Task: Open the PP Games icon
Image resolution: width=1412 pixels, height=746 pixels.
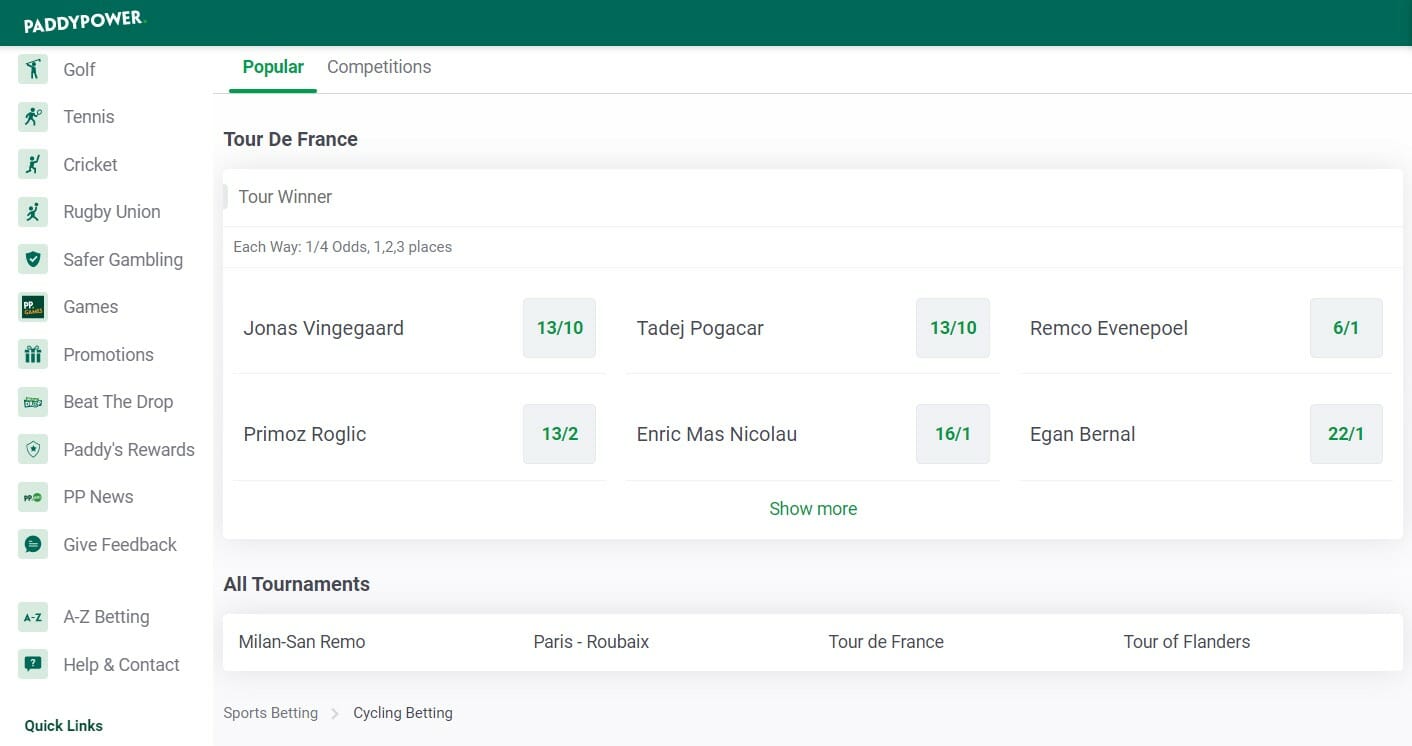Action: [x=33, y=307]
